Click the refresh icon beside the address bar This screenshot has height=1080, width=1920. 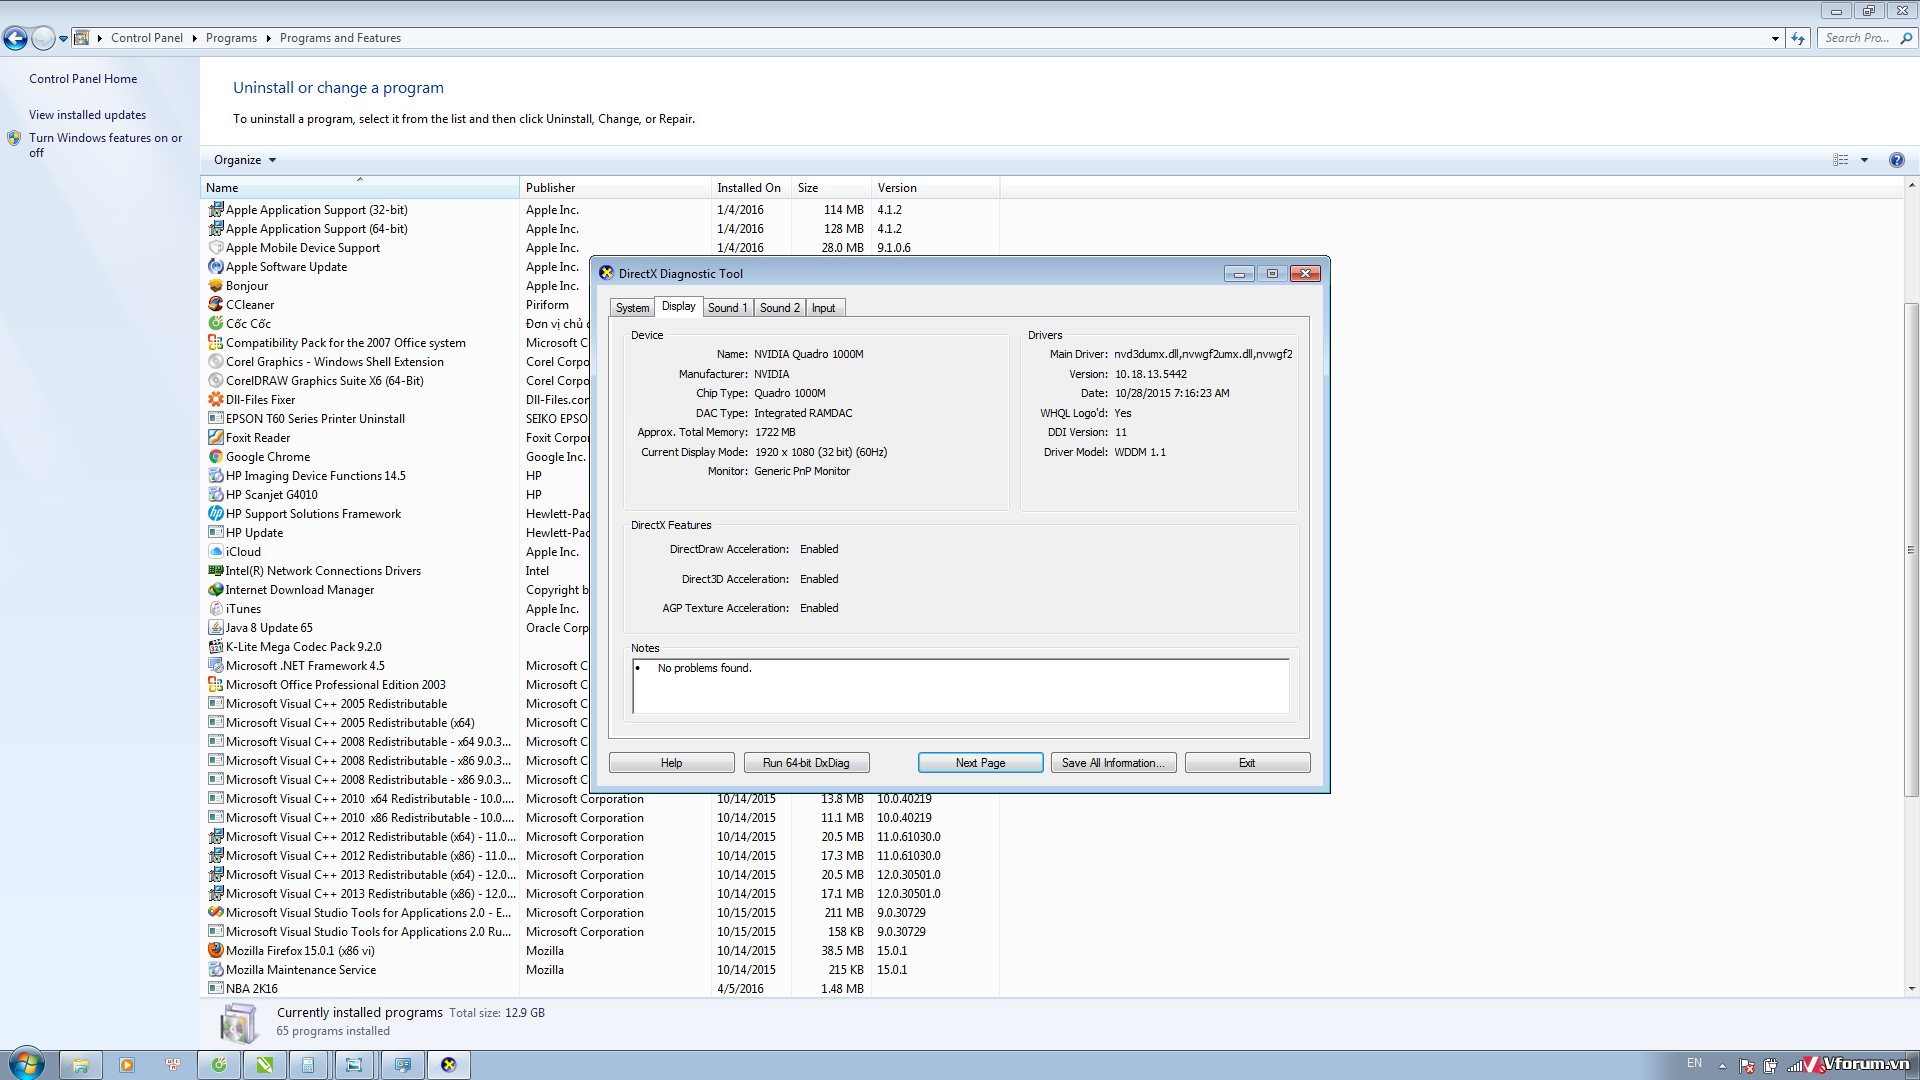click(1798, 38)
